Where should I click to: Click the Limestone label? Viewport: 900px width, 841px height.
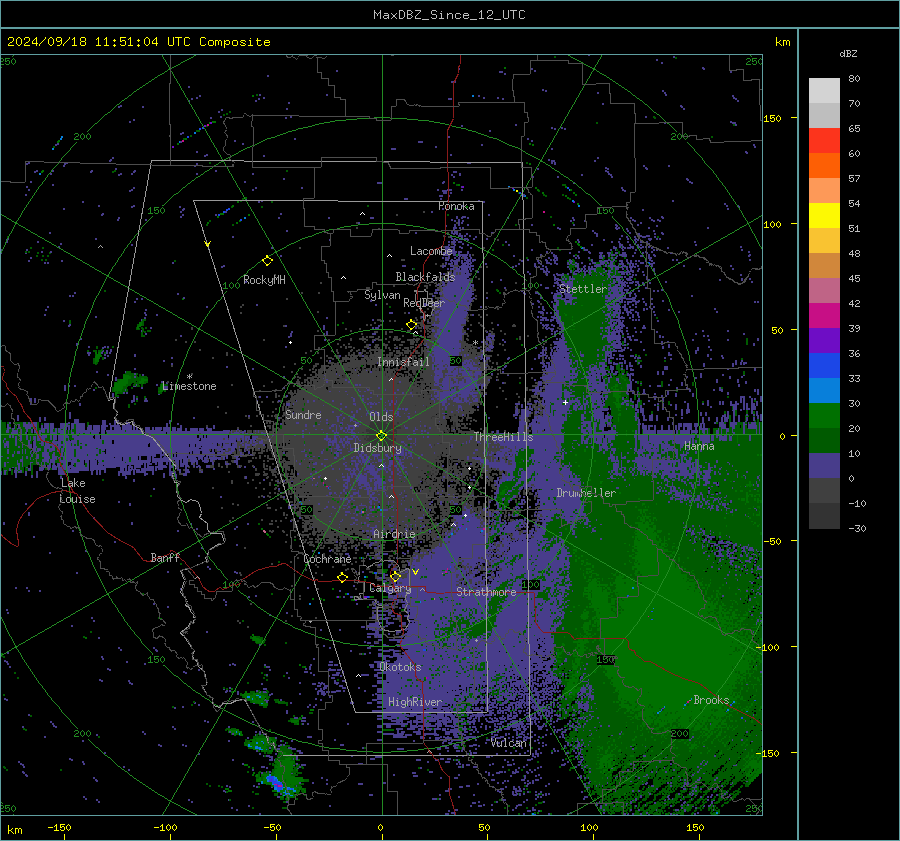189,386
